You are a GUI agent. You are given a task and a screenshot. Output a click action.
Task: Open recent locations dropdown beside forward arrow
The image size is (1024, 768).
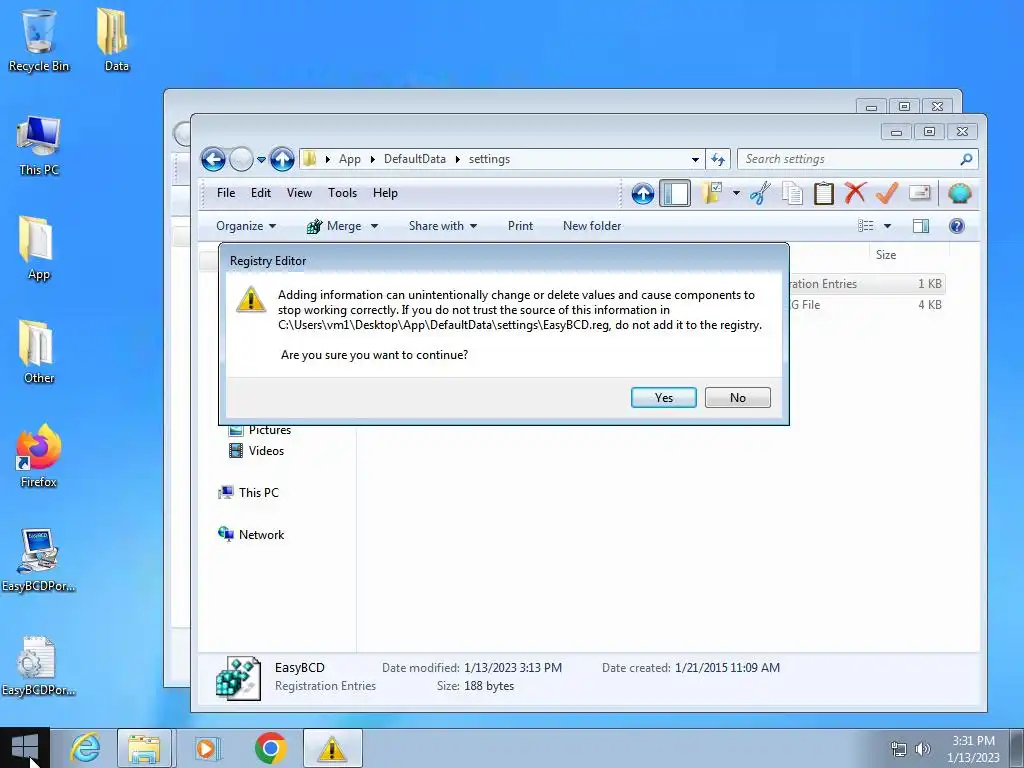261,159
